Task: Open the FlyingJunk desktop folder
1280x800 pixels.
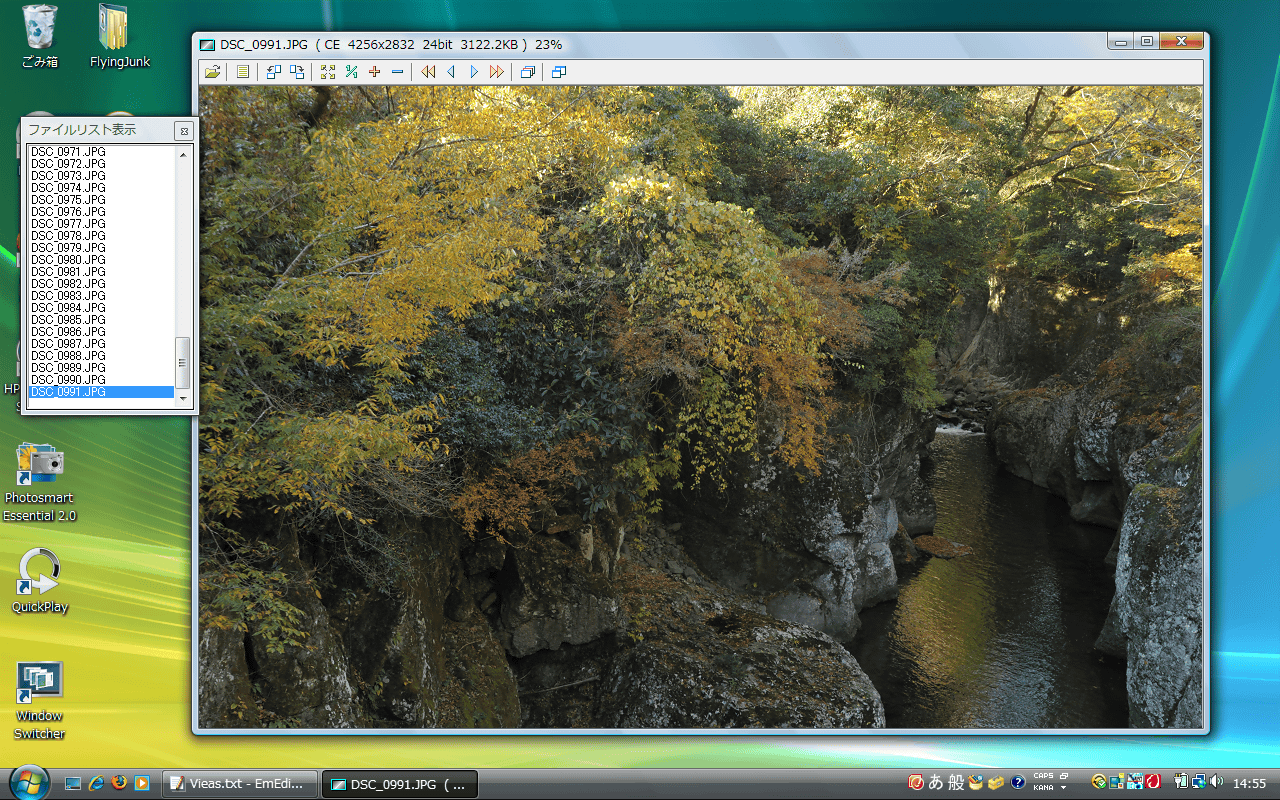Action: [x=119, y=37]
